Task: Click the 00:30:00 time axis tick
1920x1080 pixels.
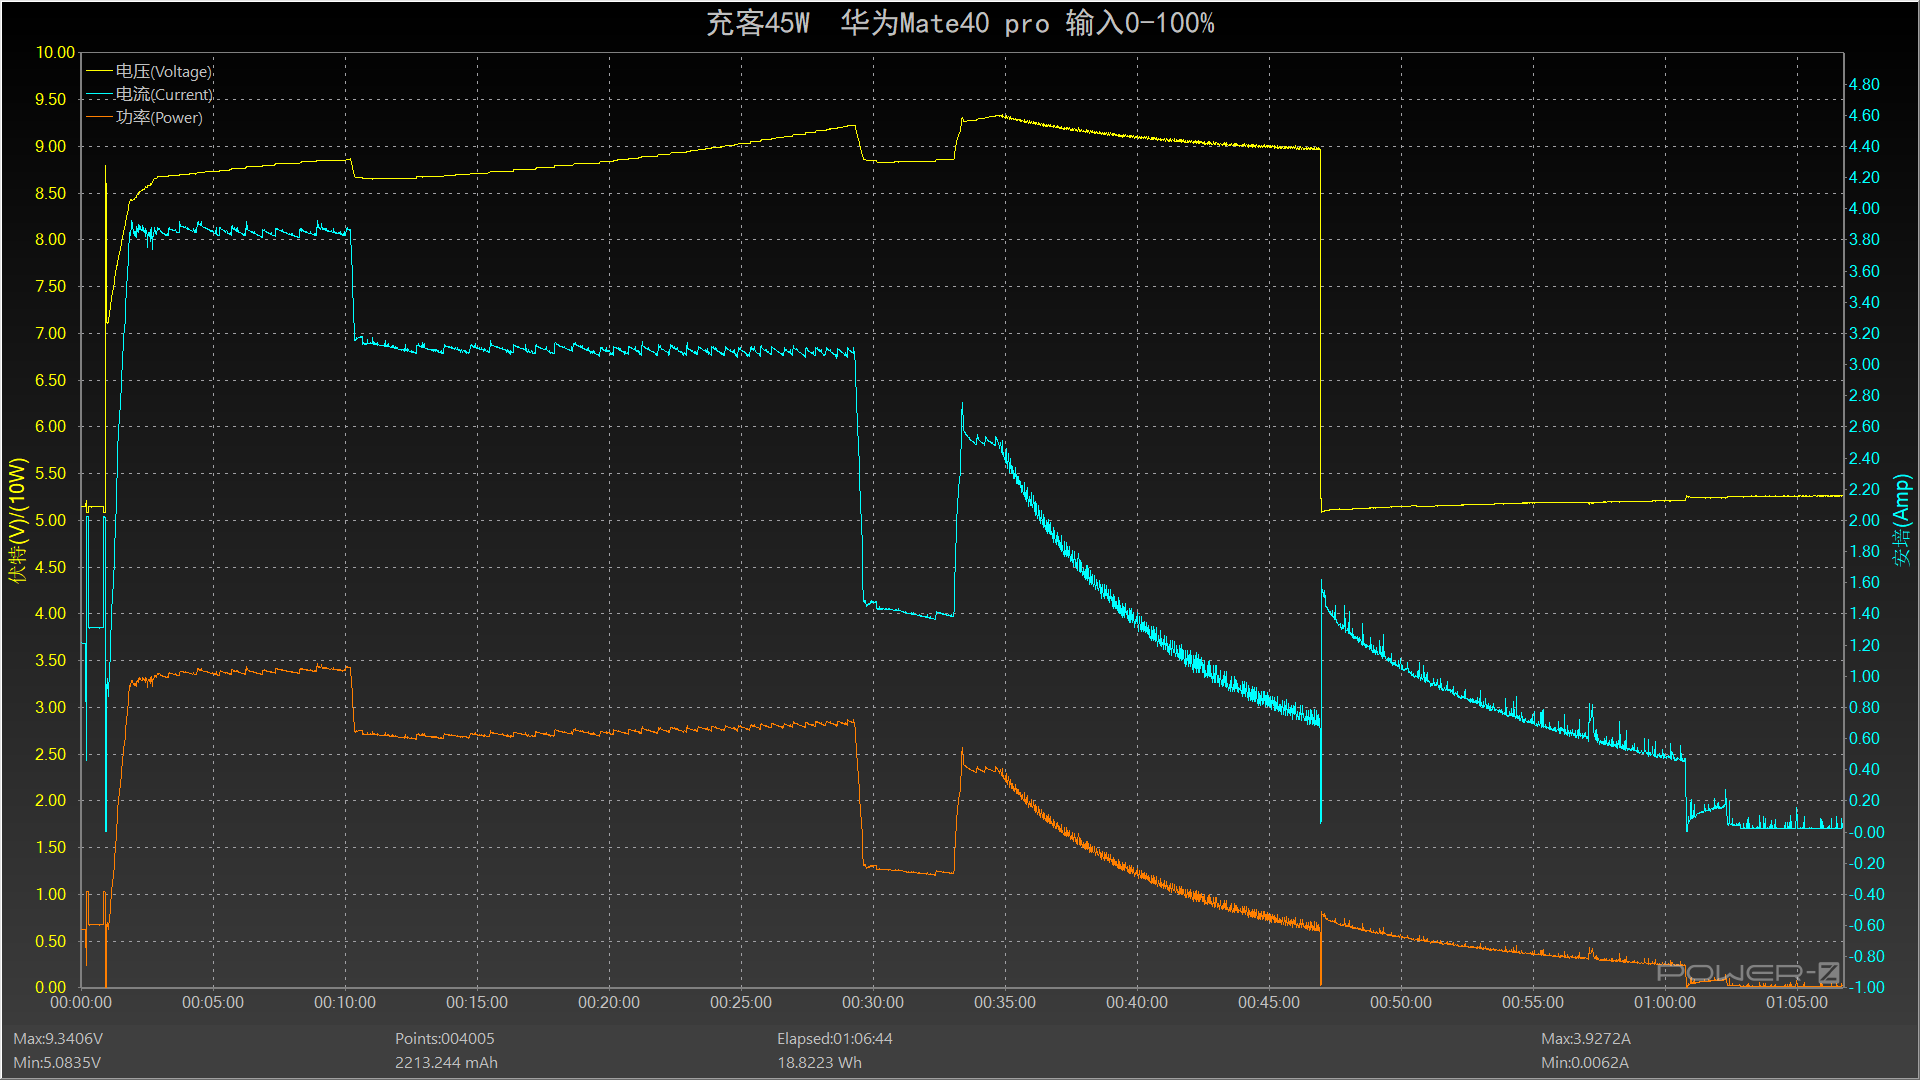Action: pos(873,1003)
